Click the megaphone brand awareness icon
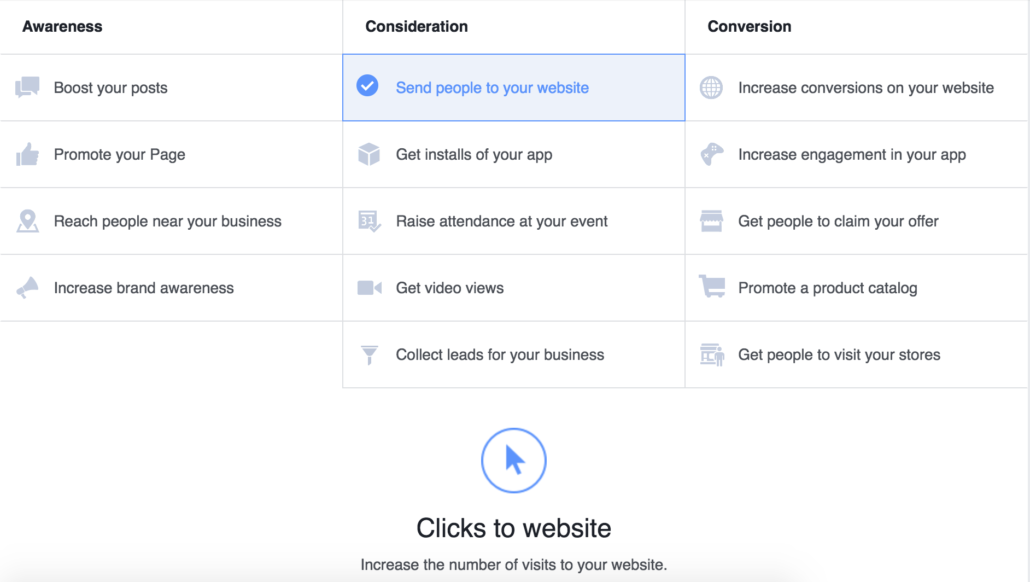Screen dimensions: 1030x582 point(27,288)
